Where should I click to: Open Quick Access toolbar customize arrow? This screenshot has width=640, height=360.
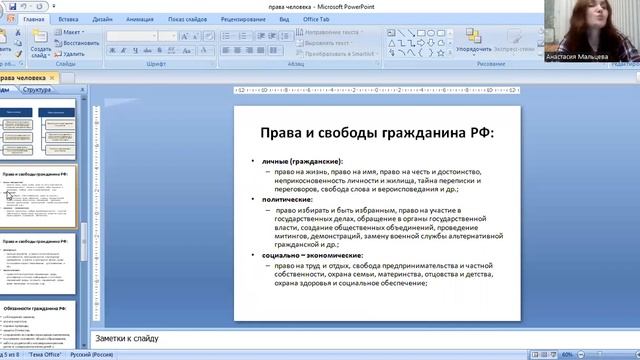[x=54, y=7]
